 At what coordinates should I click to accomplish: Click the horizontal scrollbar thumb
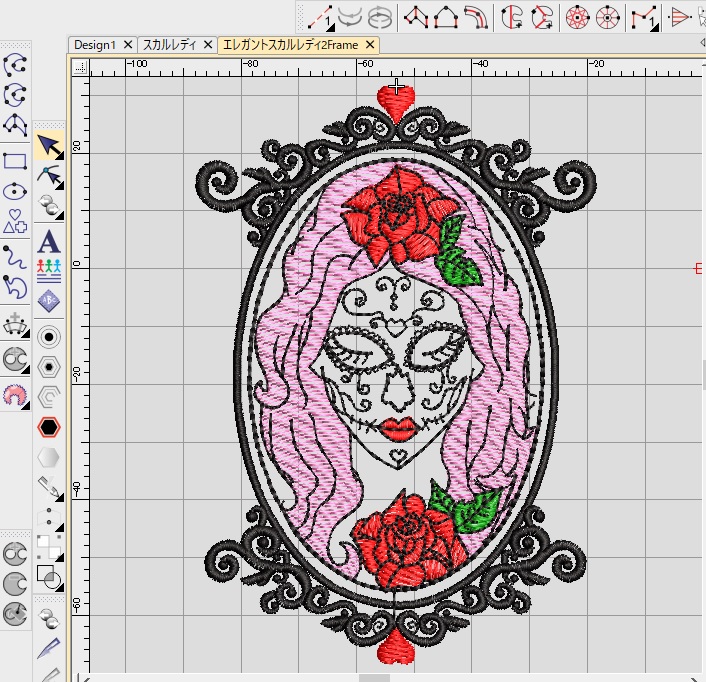[x=374, y=678]
